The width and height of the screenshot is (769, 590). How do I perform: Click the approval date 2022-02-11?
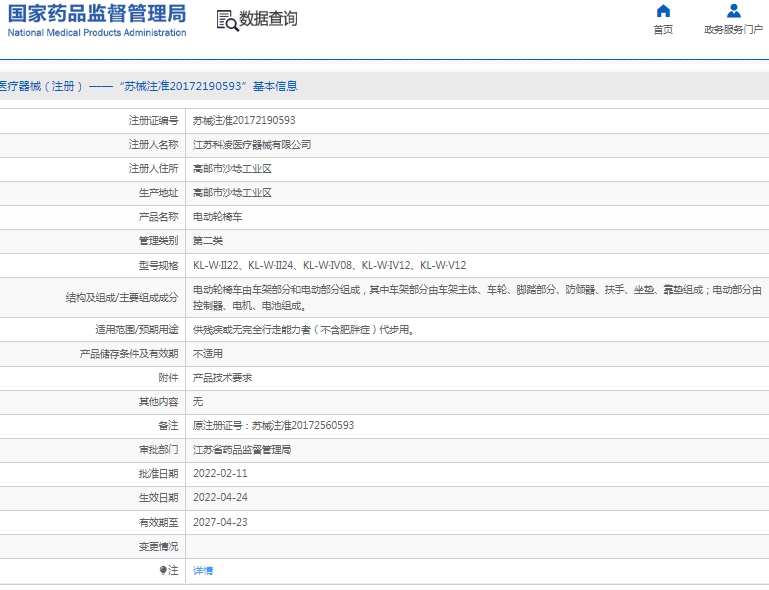click(x=220, y=473)
